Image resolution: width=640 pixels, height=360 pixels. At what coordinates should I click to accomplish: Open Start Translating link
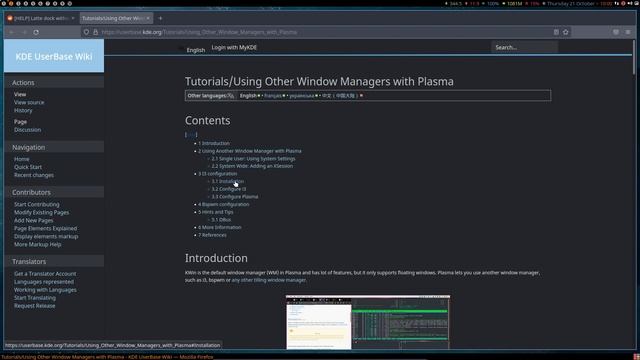click(x=35, y=298)
